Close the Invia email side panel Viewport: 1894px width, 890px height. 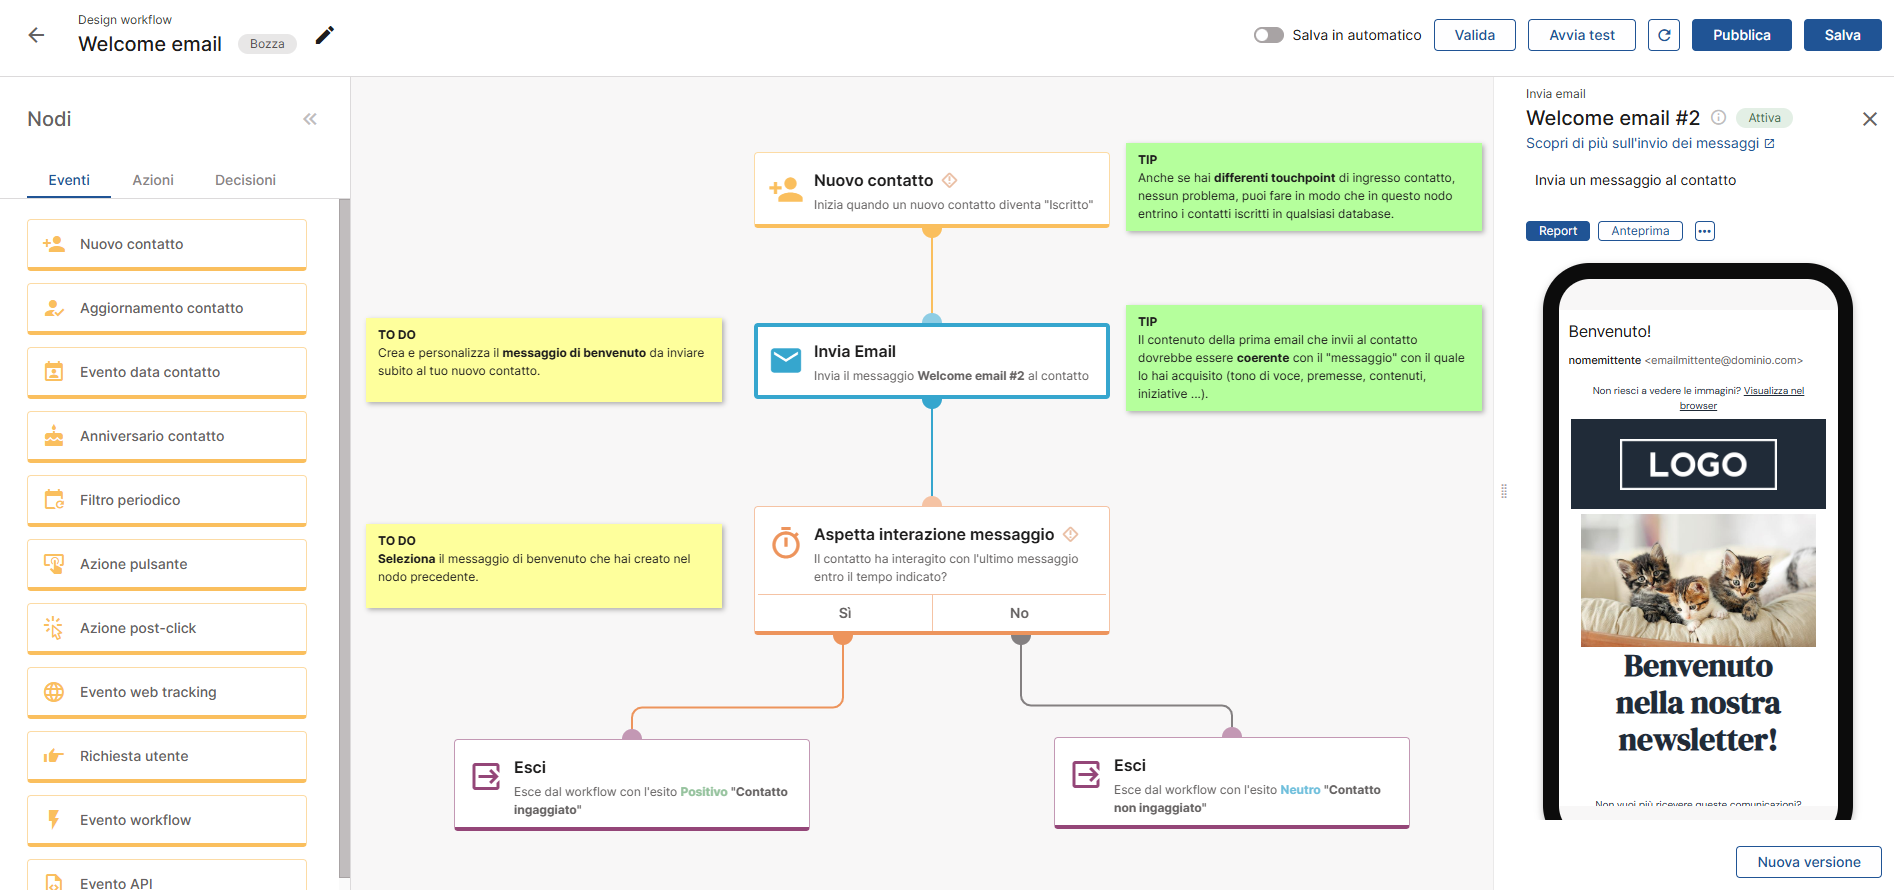tap(1869, 119)
